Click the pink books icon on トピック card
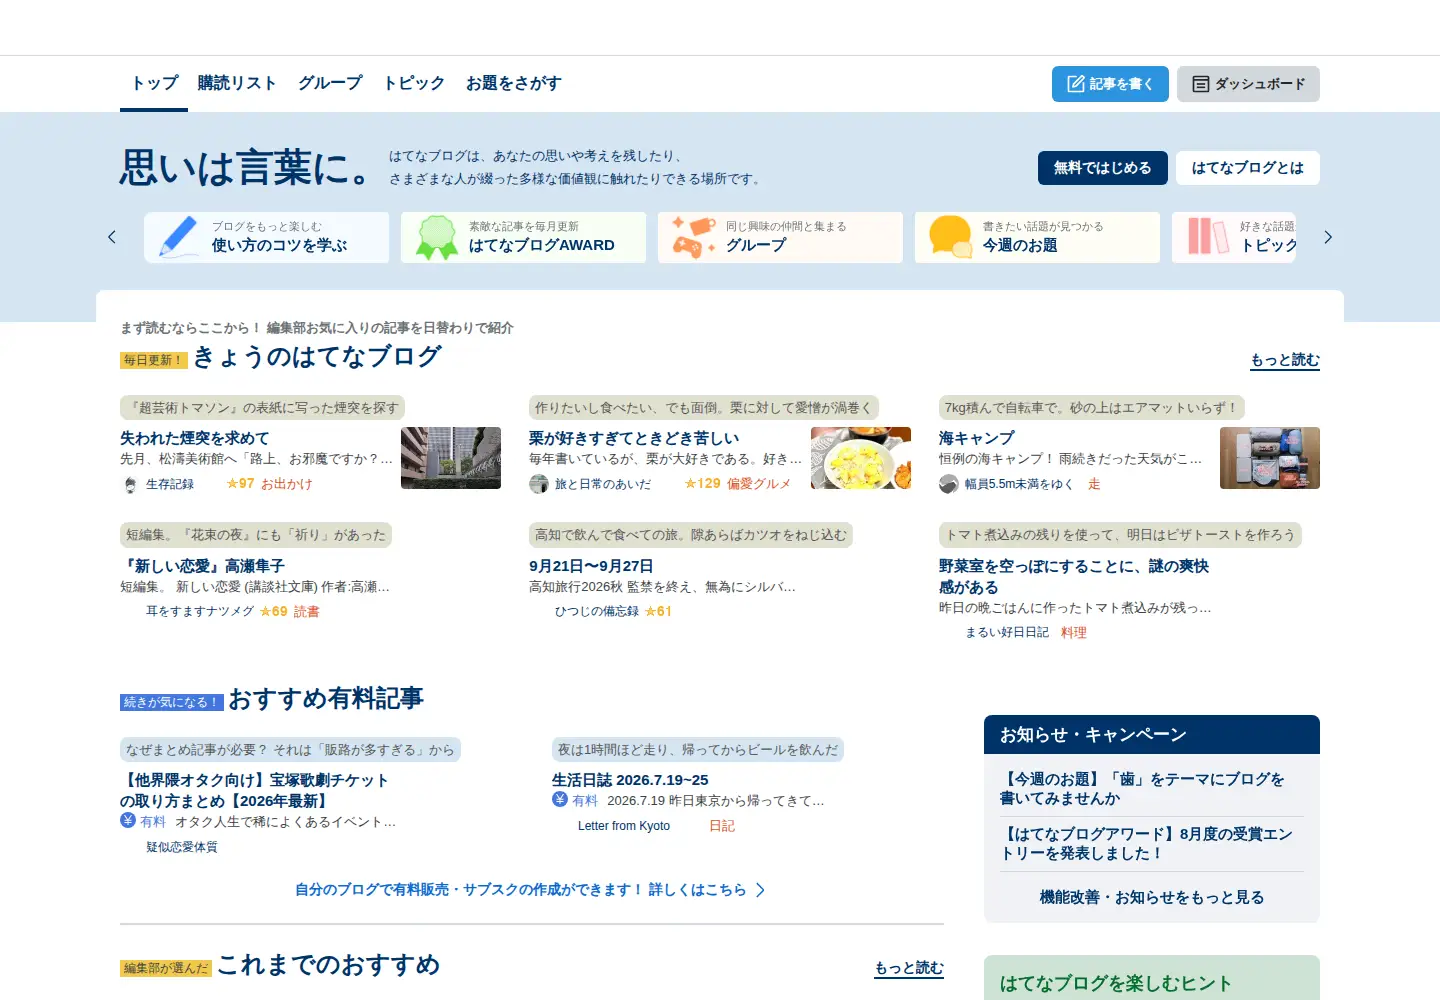This screenshot has width=1440, height=1000. (x=1207, y=237)
